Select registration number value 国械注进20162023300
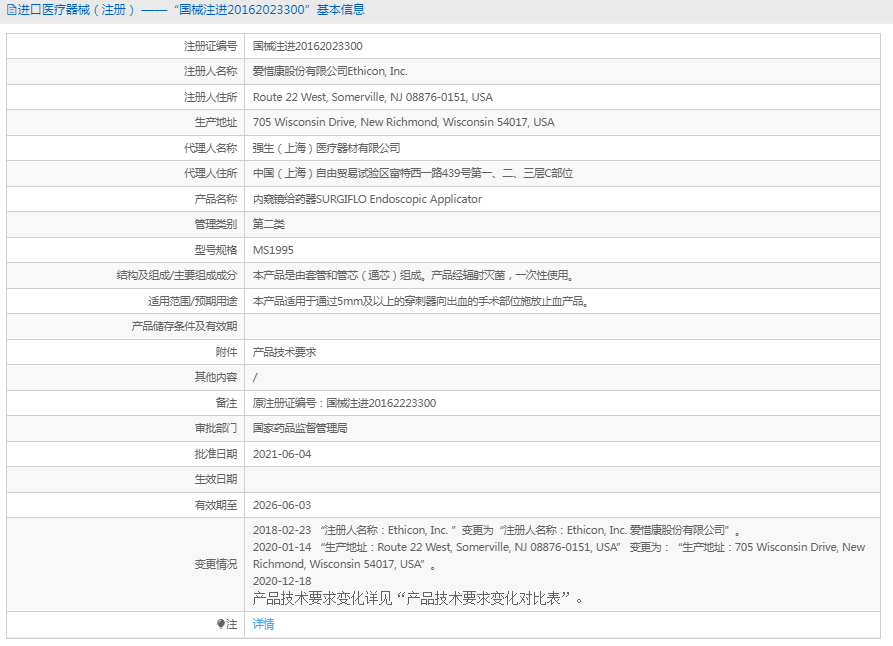The image size is (893, 646). (x=308, y=46)
